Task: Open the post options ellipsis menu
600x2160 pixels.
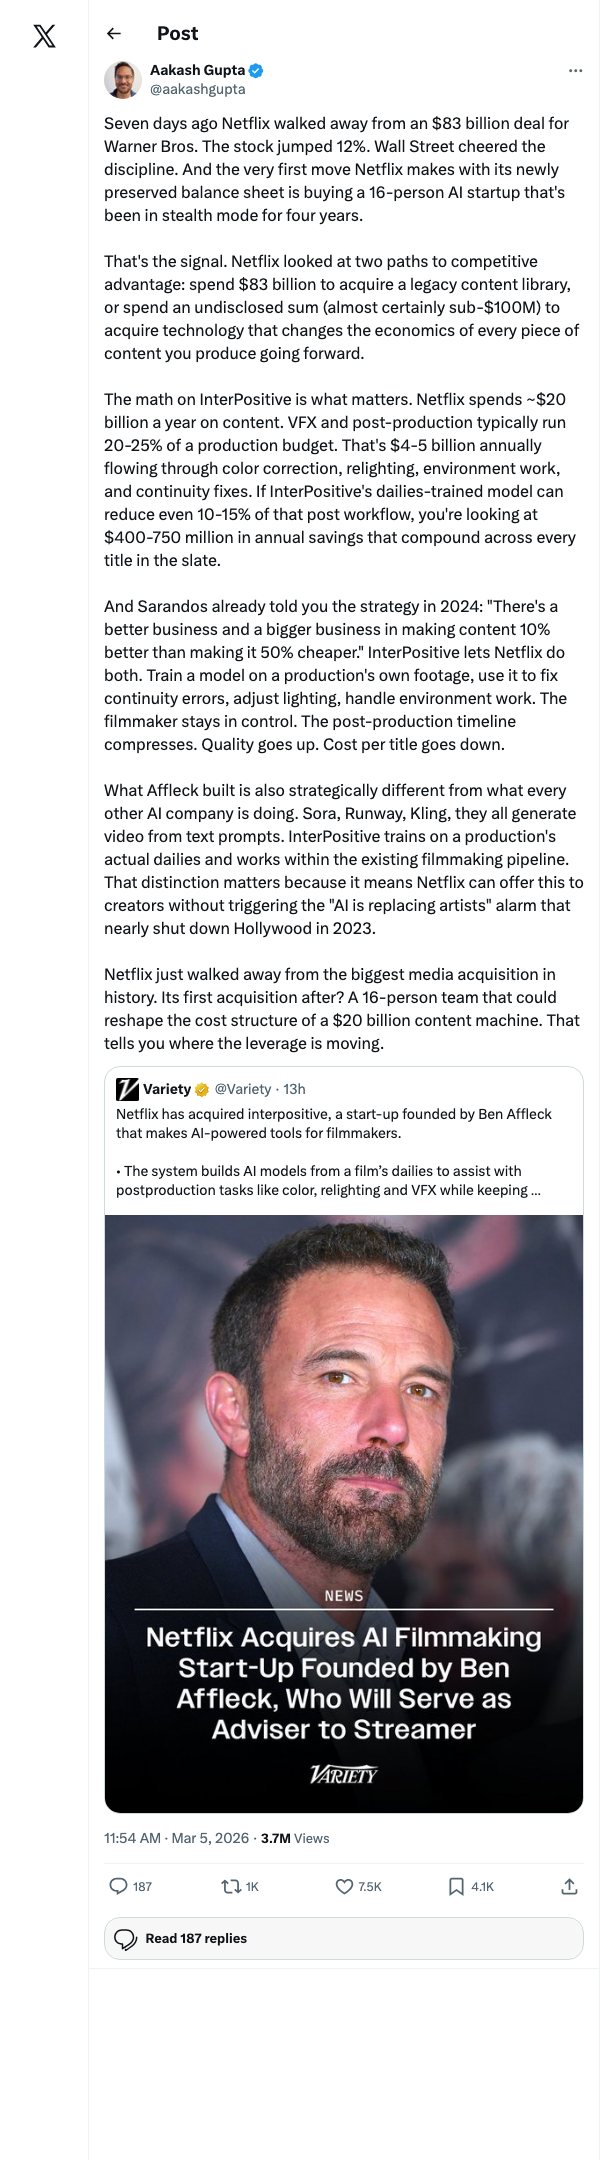Action: click(x=575, y=70)
